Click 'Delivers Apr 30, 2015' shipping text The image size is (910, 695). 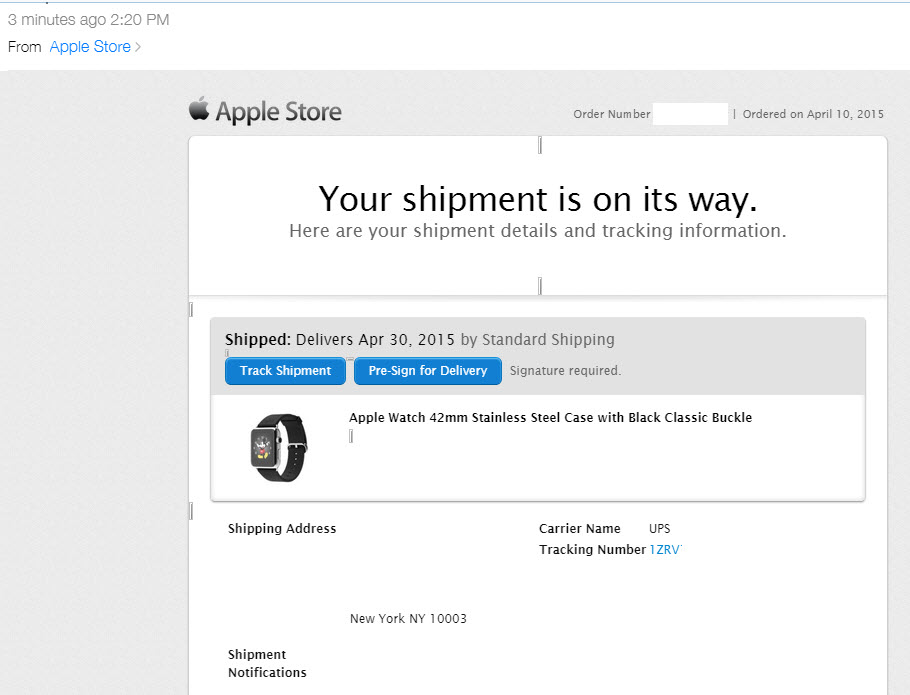(375, 339)
